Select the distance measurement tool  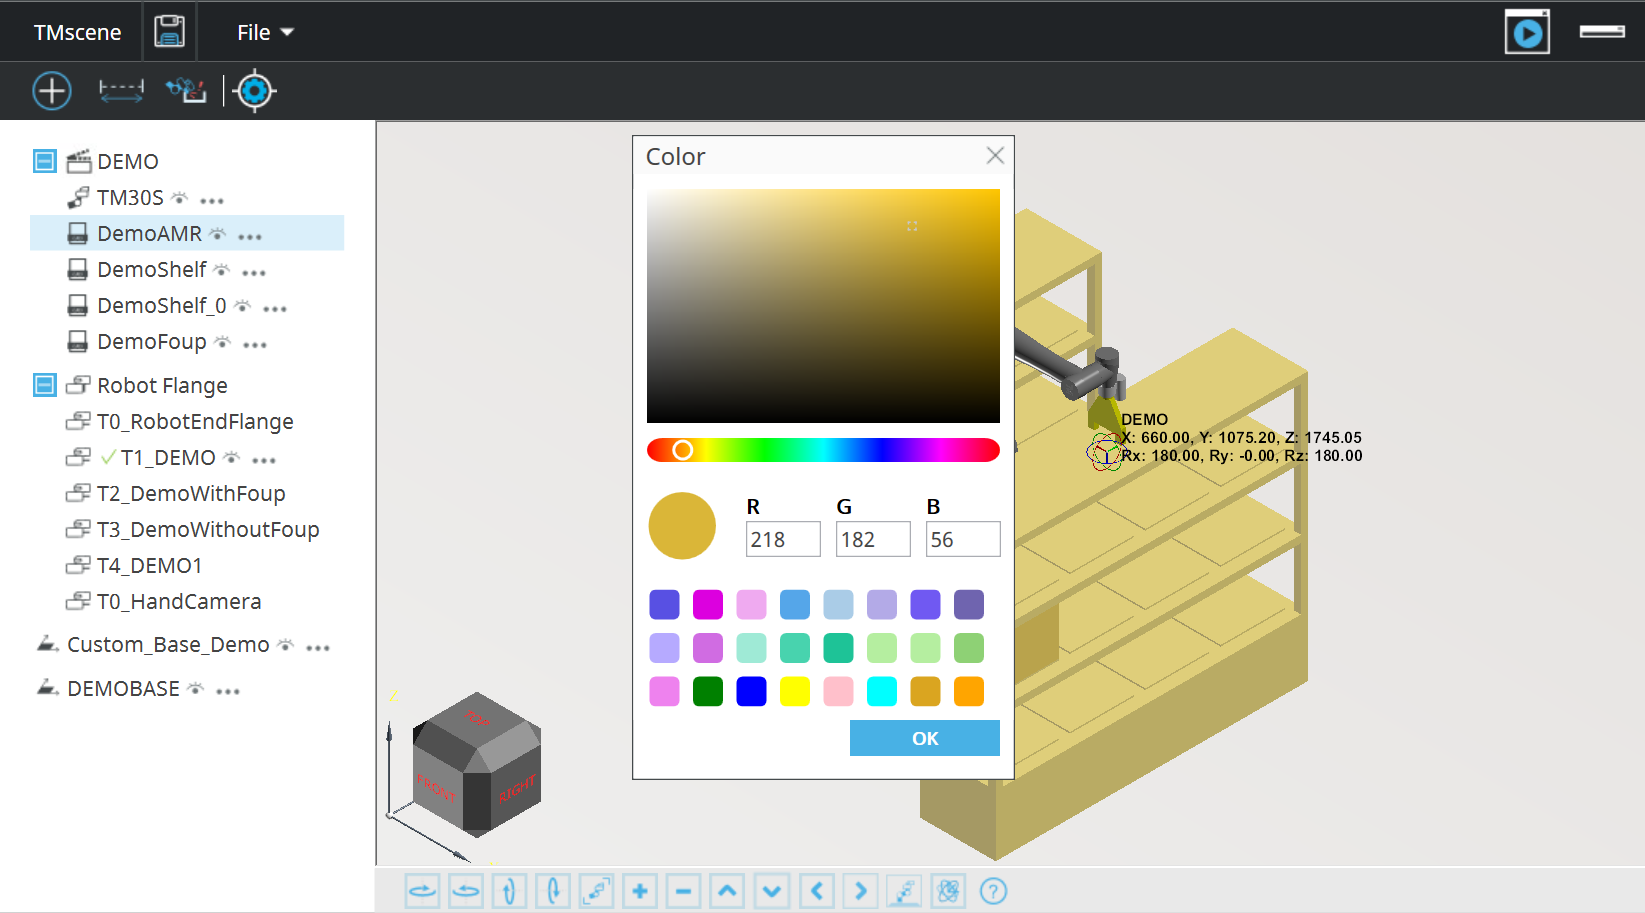click(121, 91)
